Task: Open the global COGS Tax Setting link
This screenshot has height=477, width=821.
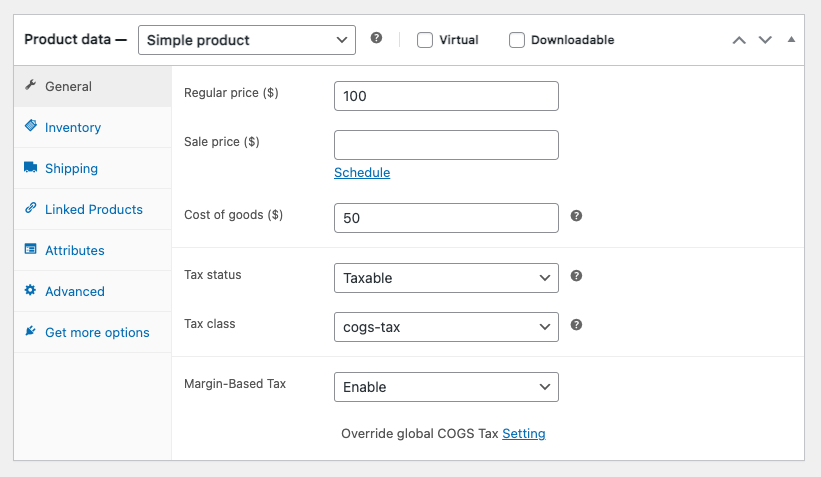Action: [524, 433]
